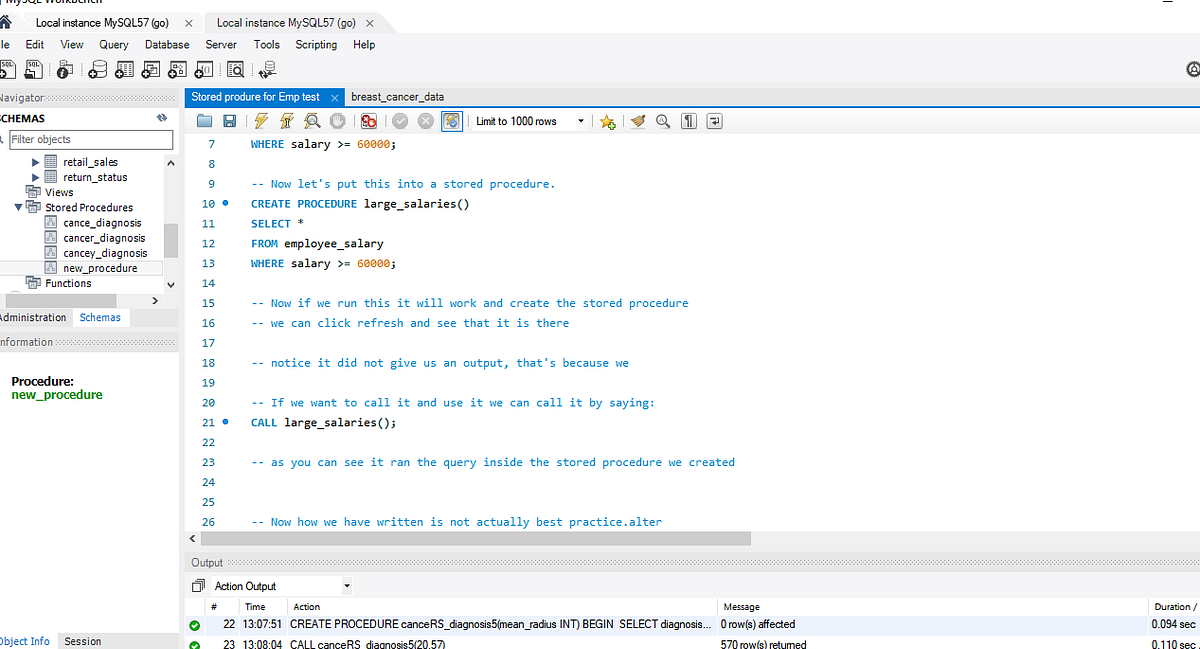Run EXPLAIN on the current statement
This screenshot has height=649, width=1200.
point(312,121)
